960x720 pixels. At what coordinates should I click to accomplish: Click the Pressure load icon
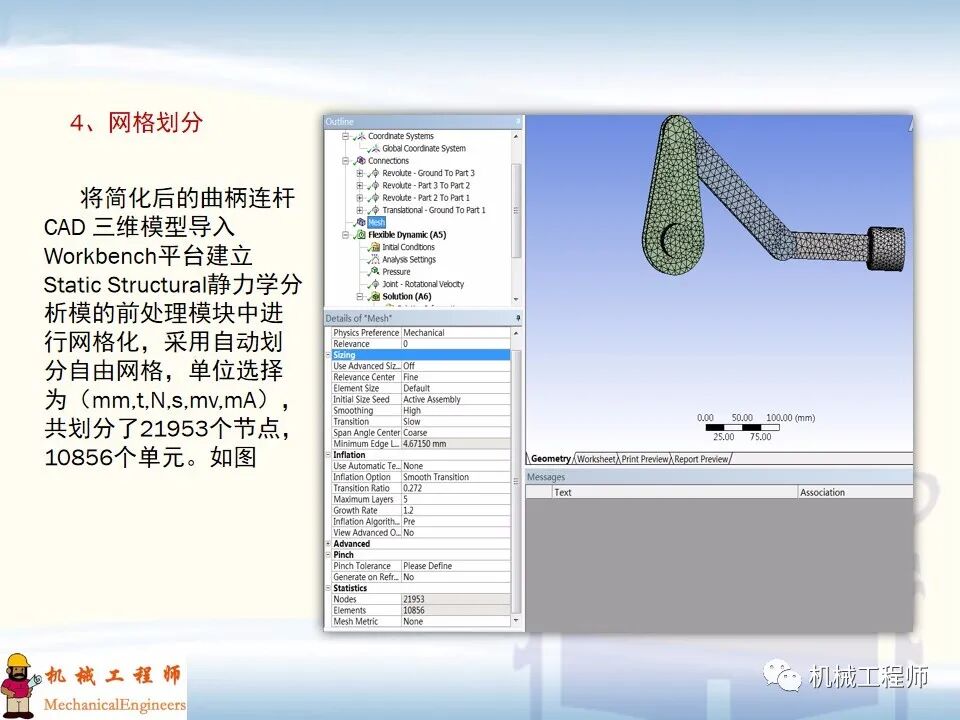click(x=374, y=272)
